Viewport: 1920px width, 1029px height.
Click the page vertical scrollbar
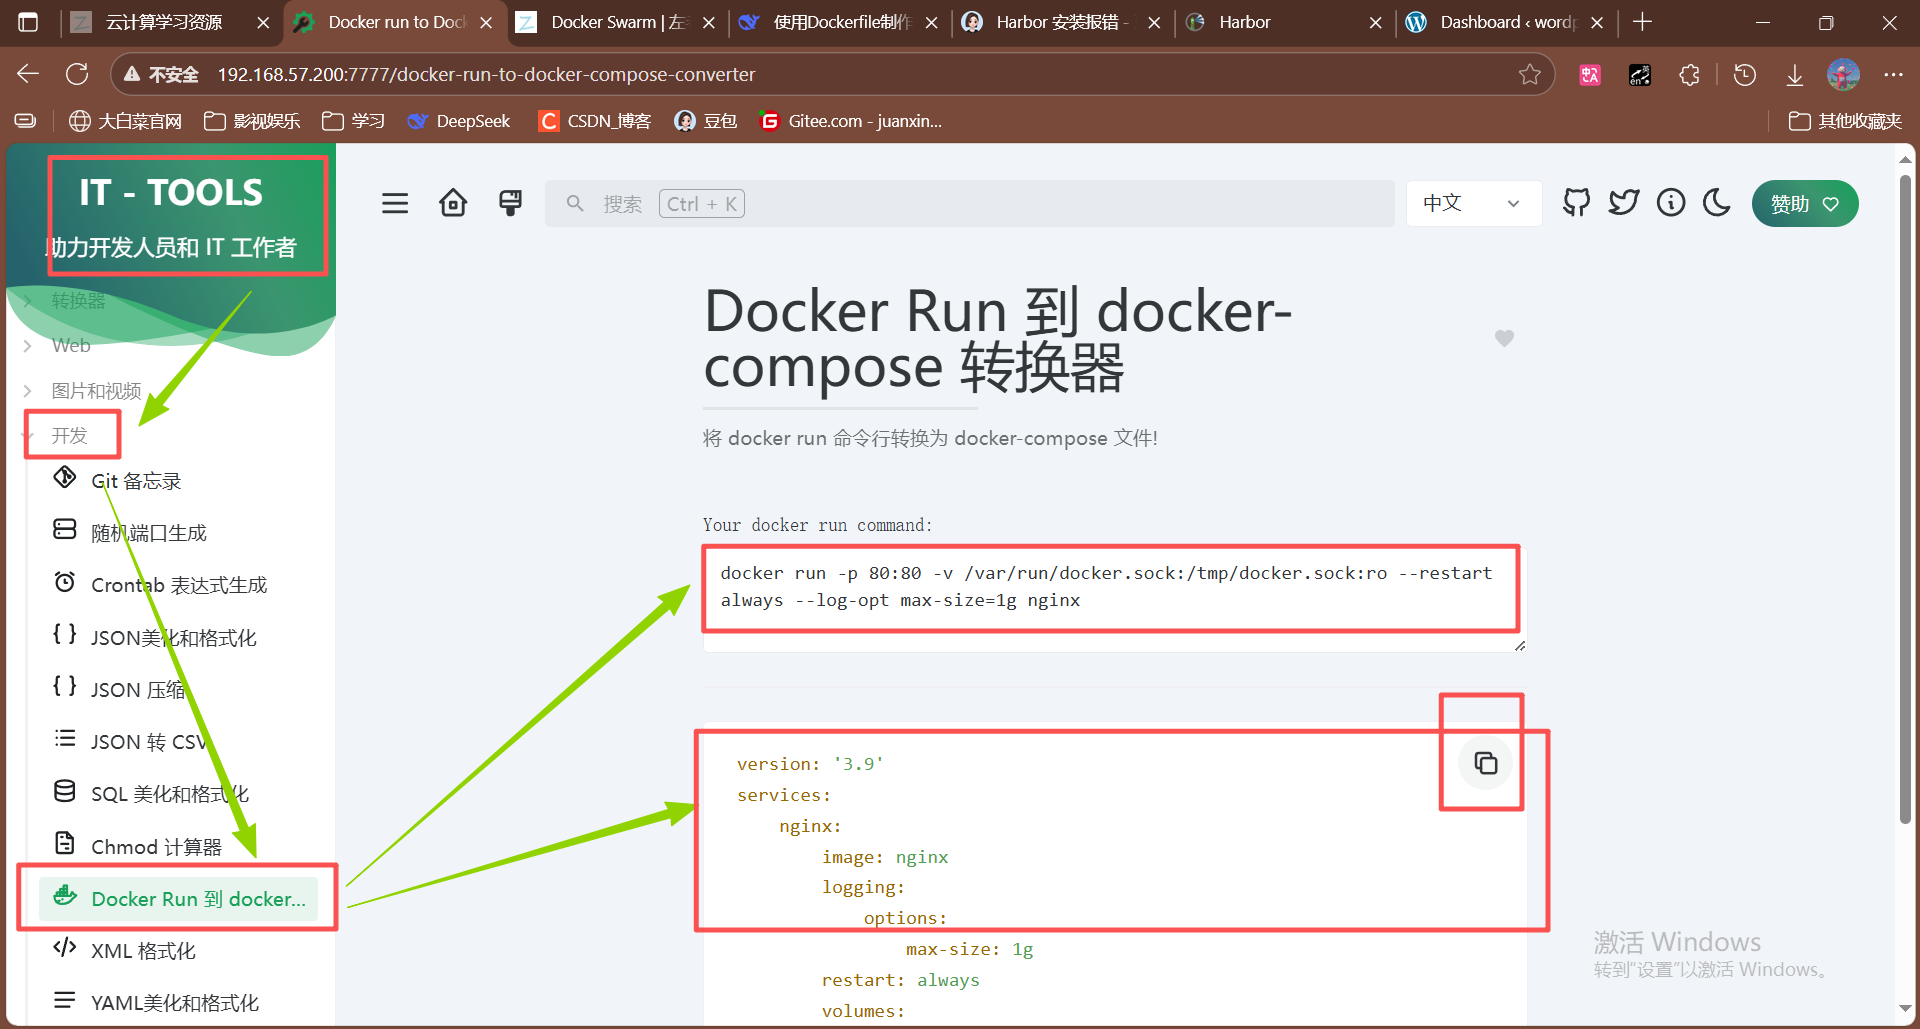(1905, 500)
